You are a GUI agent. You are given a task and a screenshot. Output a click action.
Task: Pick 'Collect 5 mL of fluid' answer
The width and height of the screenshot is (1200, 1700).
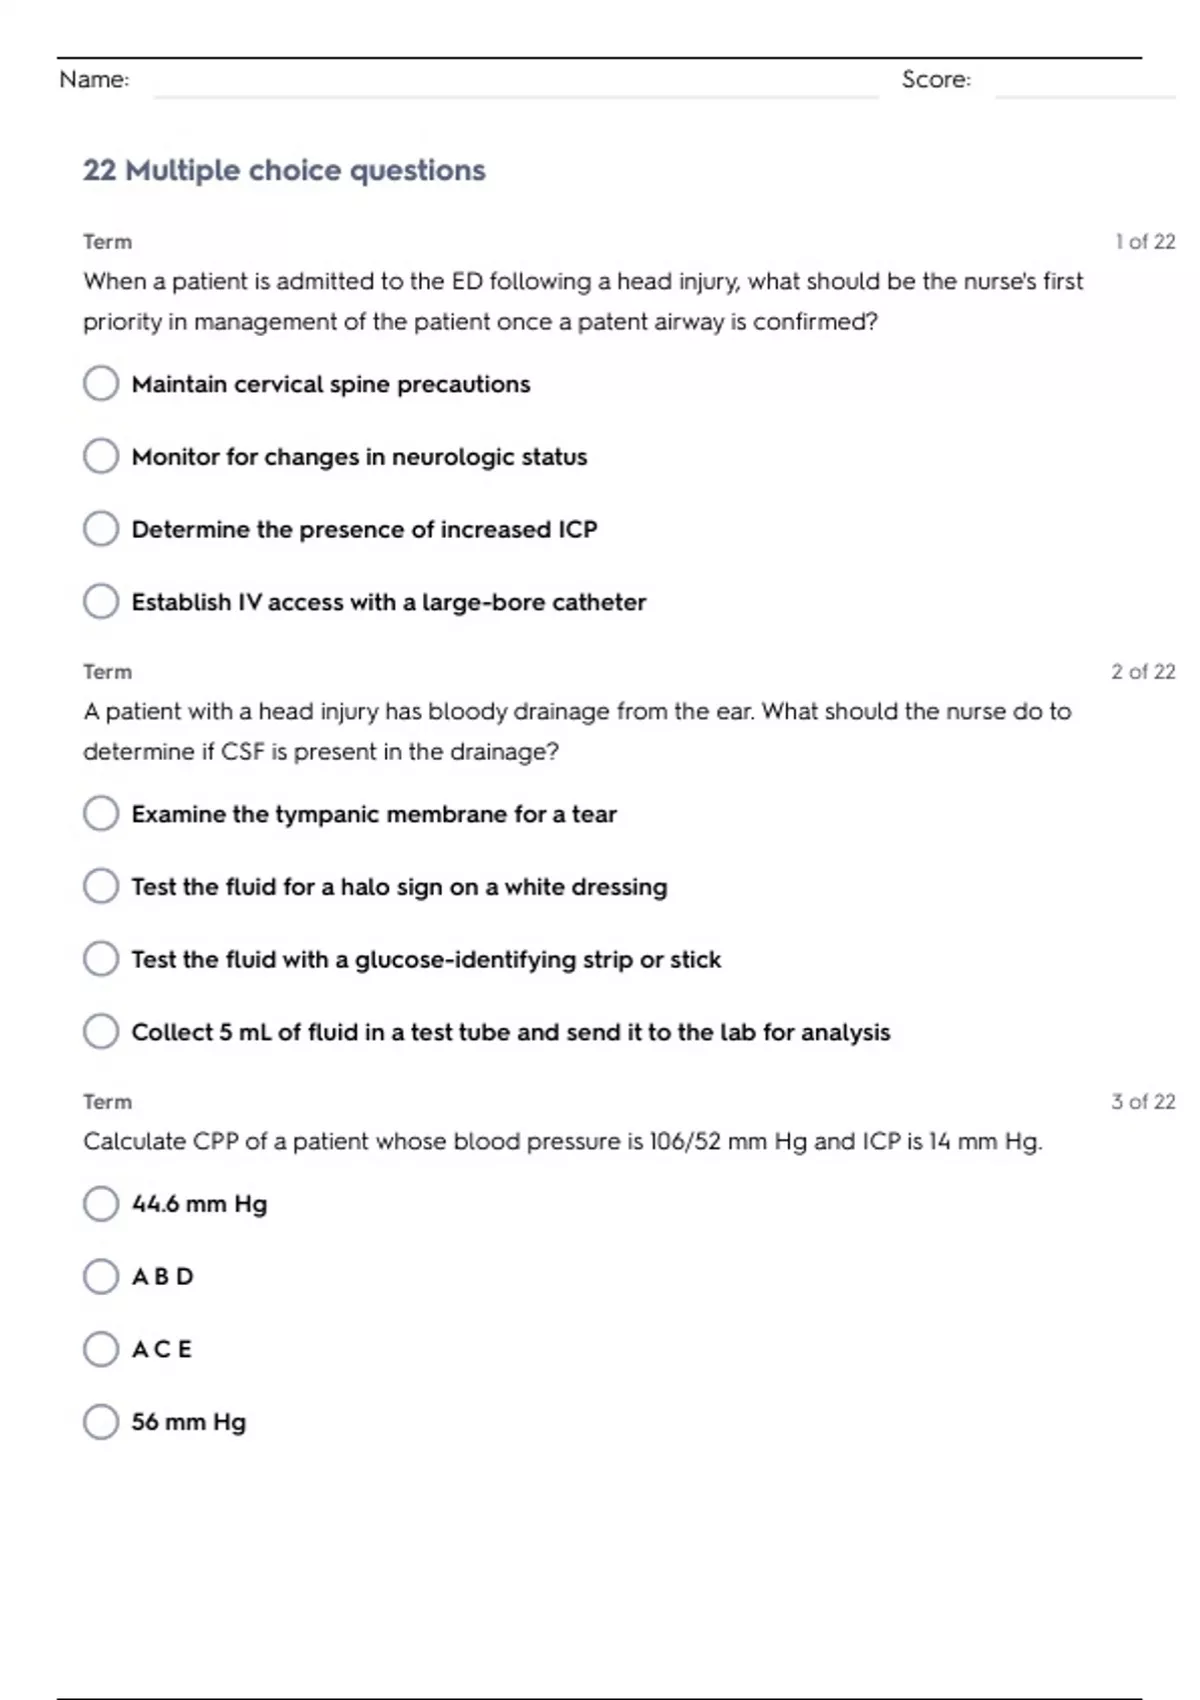[x=101, y=1031]
